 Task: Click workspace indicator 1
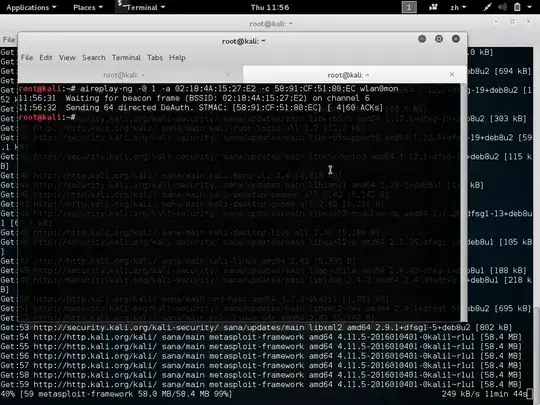409,7
